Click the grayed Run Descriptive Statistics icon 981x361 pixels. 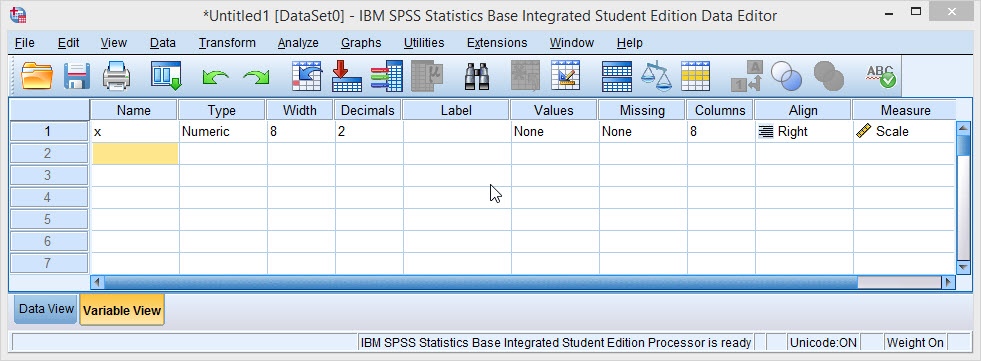tap(427, 76)
